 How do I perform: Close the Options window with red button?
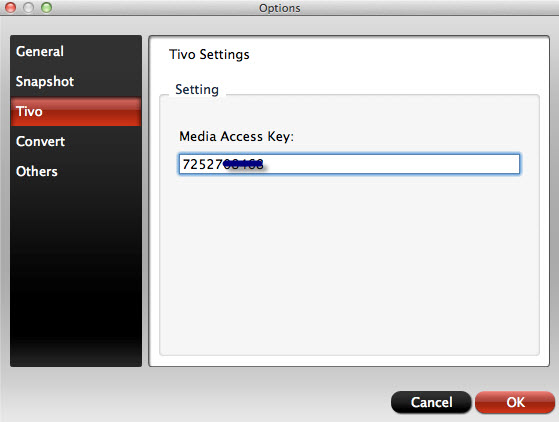[11, 7]
